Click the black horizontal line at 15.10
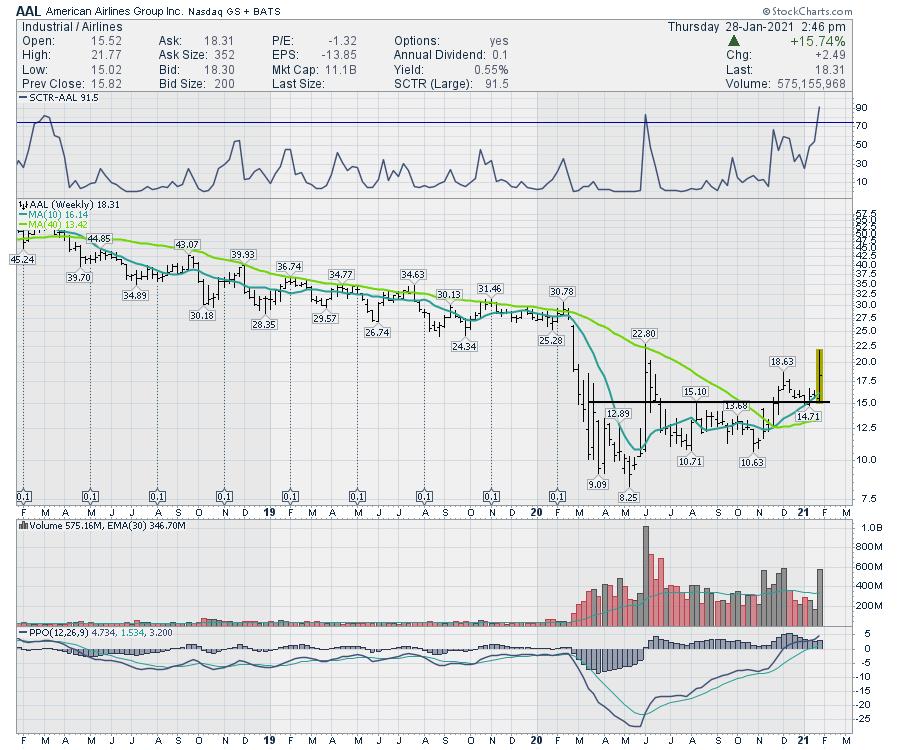Image resolution: width=900 pixels, height=750 pixels. click(700, 402)
